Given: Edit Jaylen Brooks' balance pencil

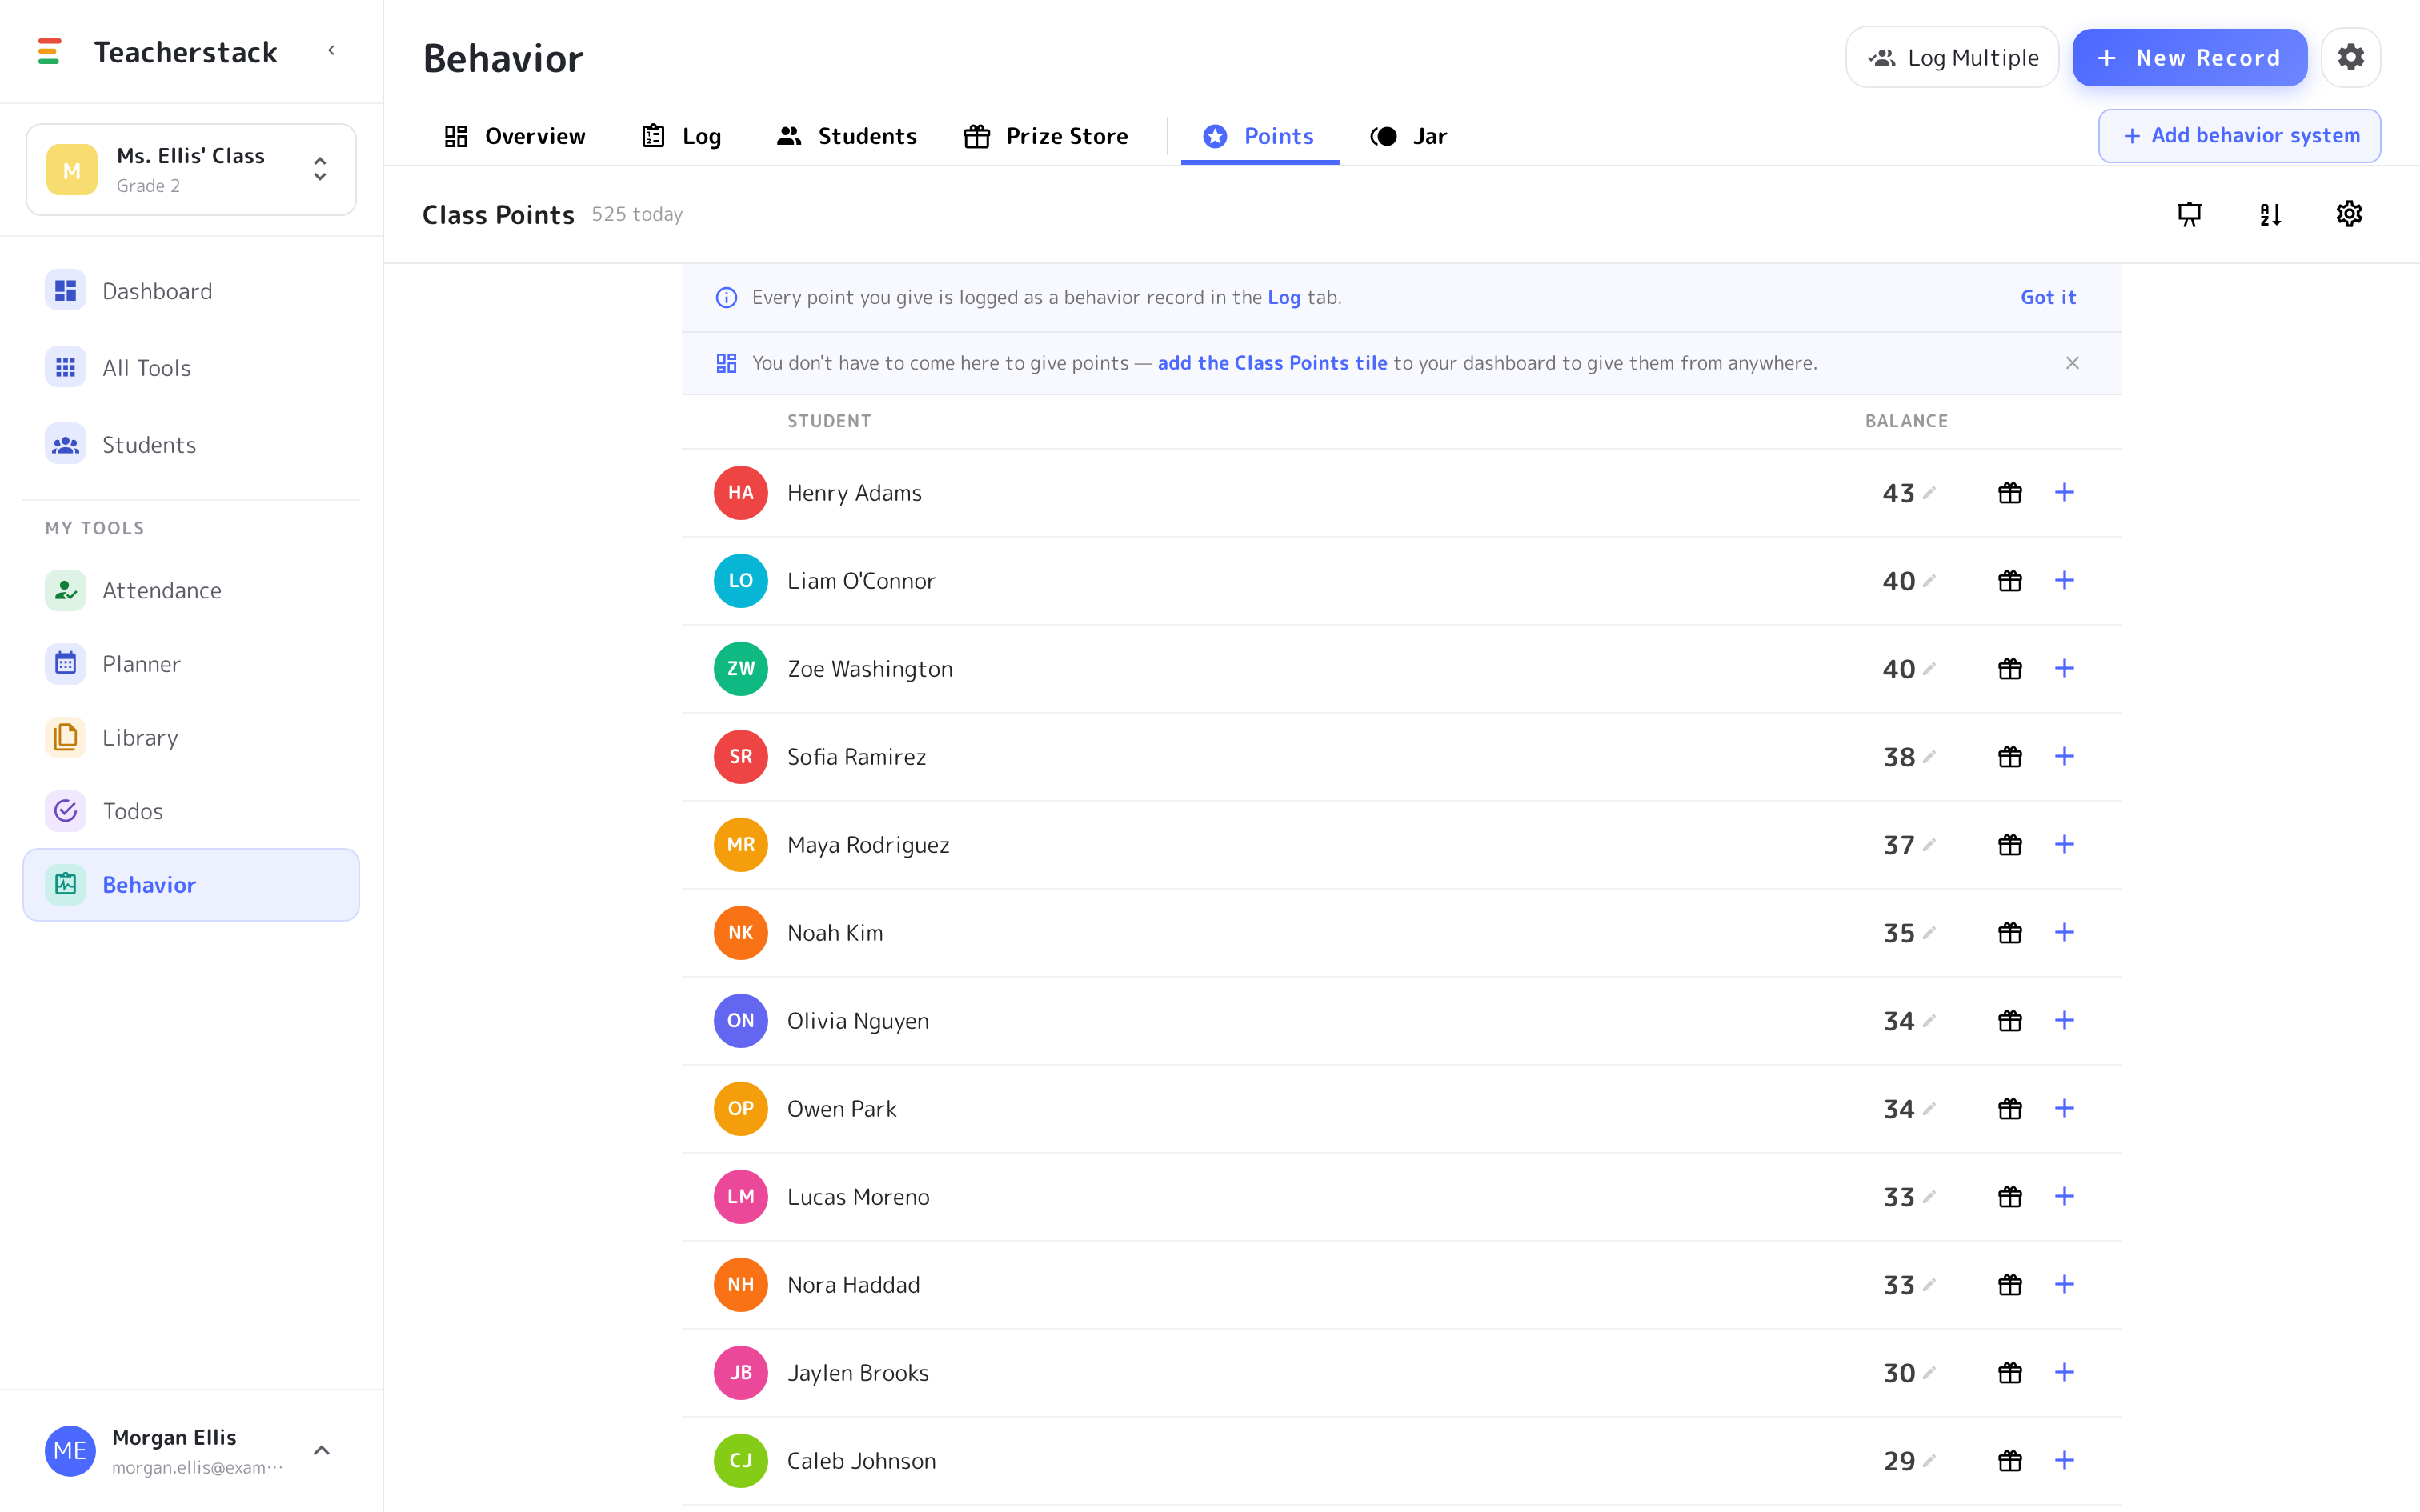Looking at the screenshot, I should [x=1930, y=1372].
